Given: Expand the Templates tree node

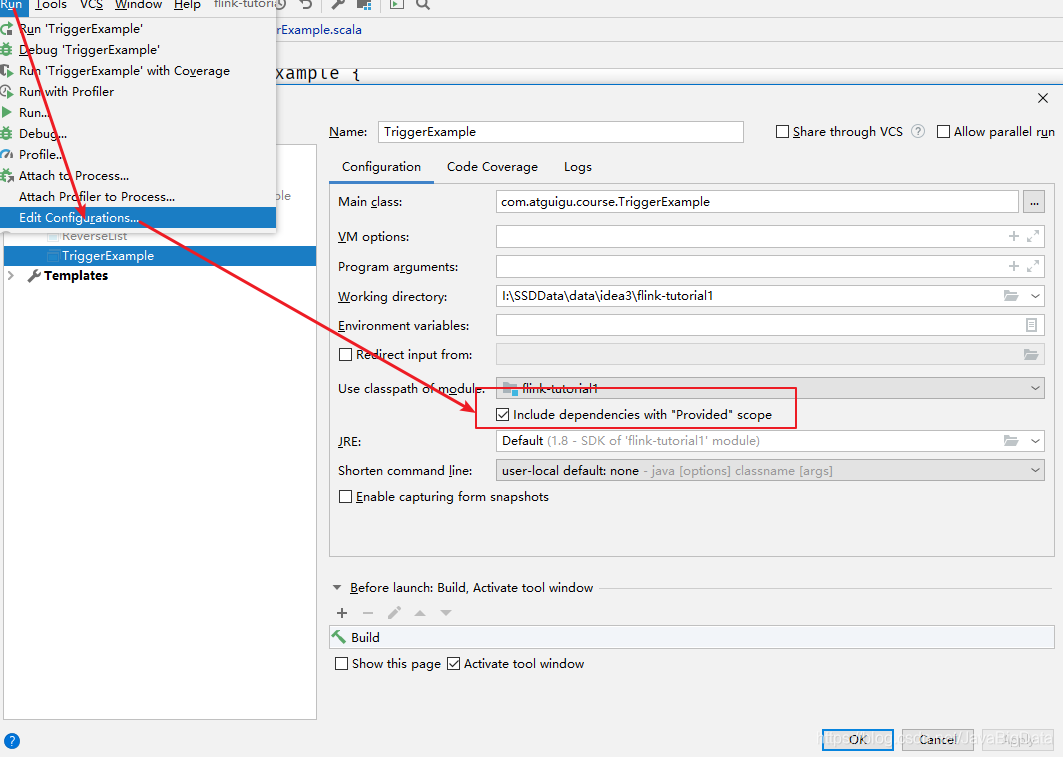Looking at the screenshot, I should (10, 275).
